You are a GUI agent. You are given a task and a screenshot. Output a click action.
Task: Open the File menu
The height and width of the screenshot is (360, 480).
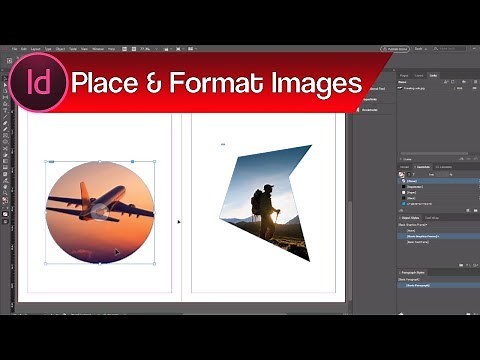(x=14, y=49)
